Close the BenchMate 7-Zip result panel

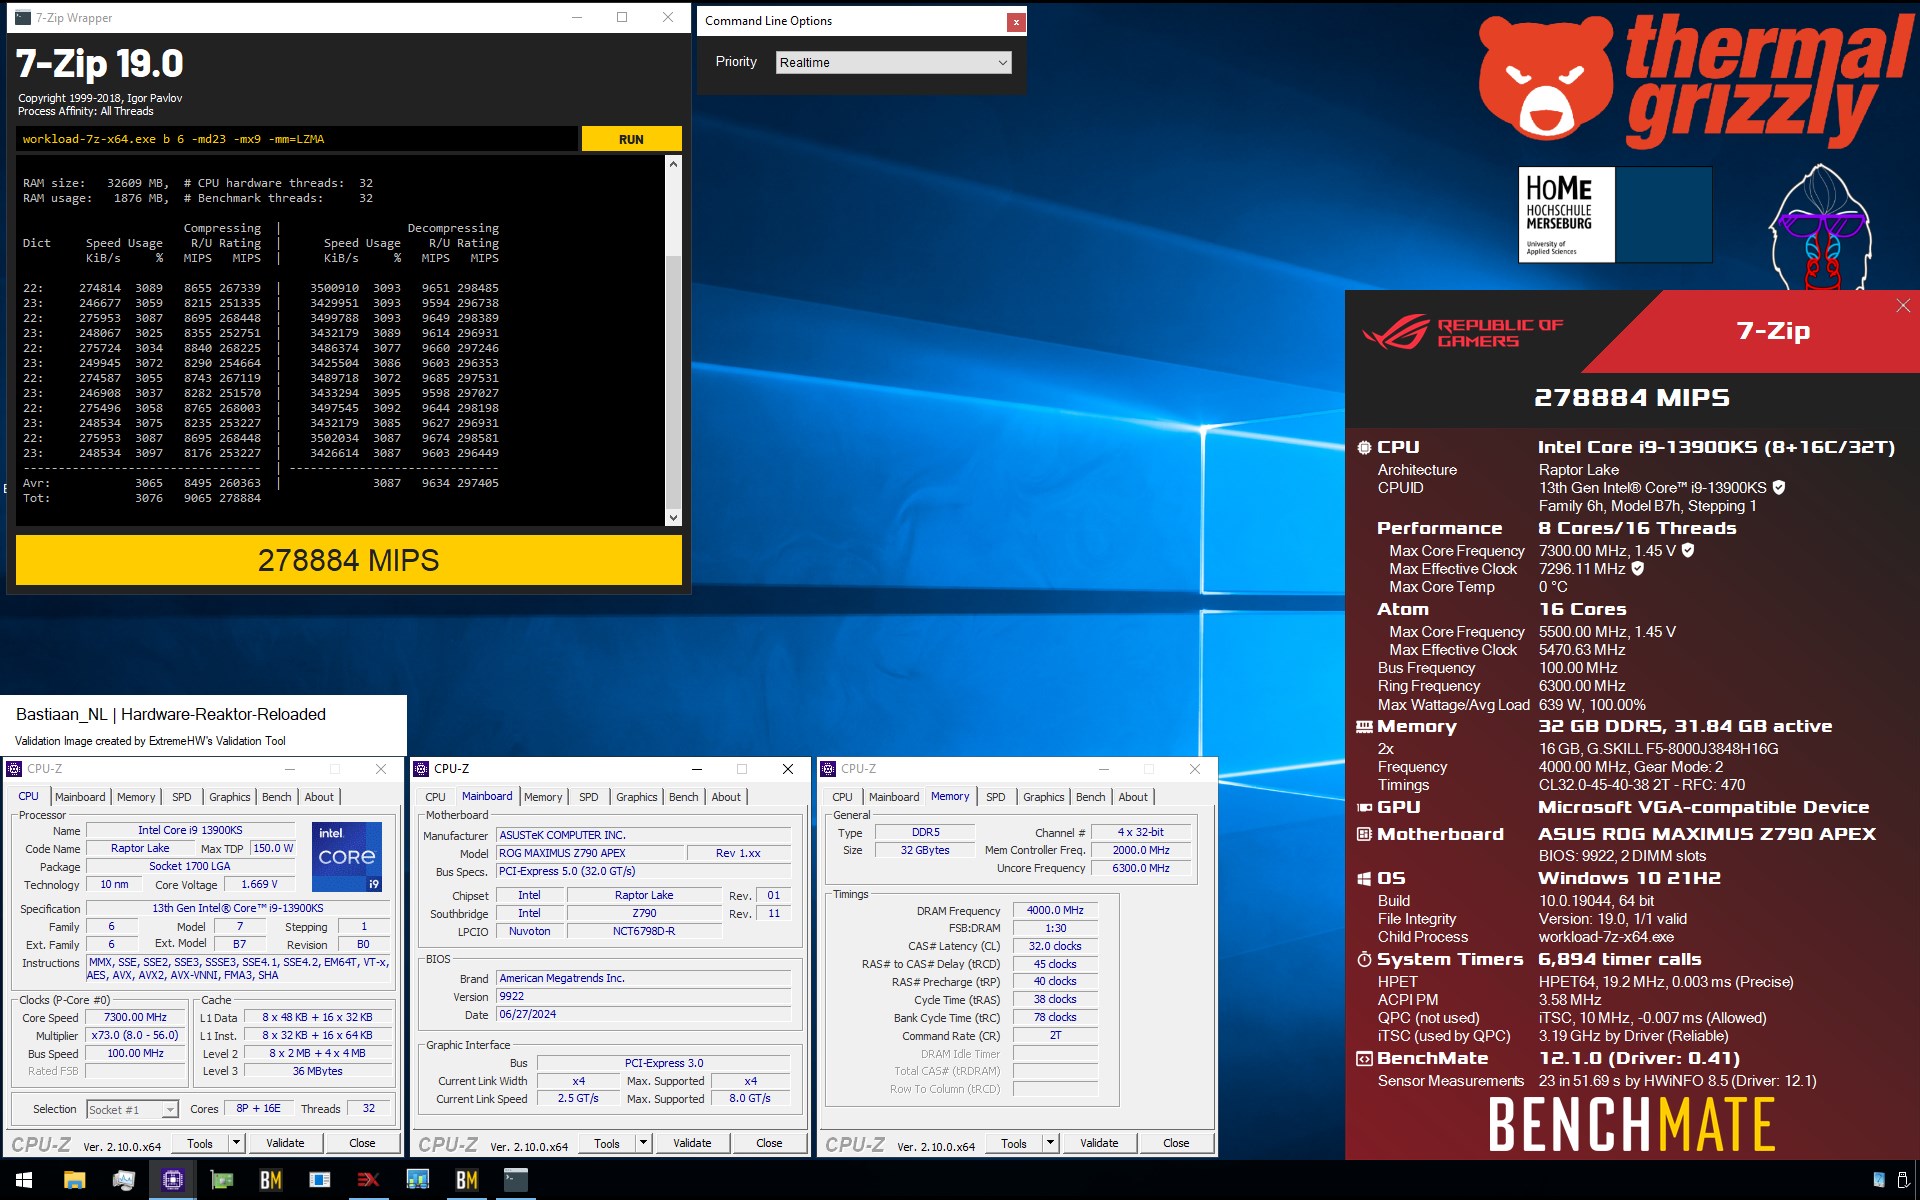1902,306
